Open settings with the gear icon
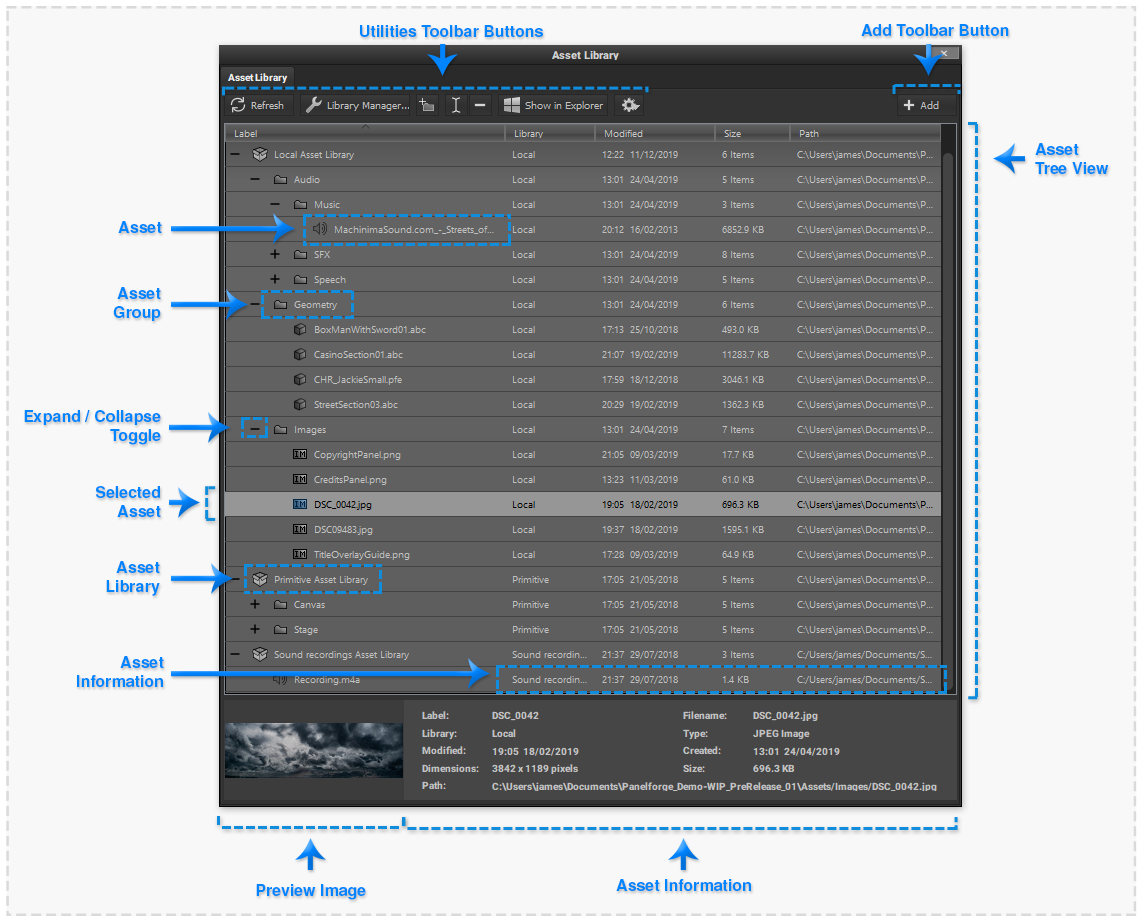 [631, 105]
